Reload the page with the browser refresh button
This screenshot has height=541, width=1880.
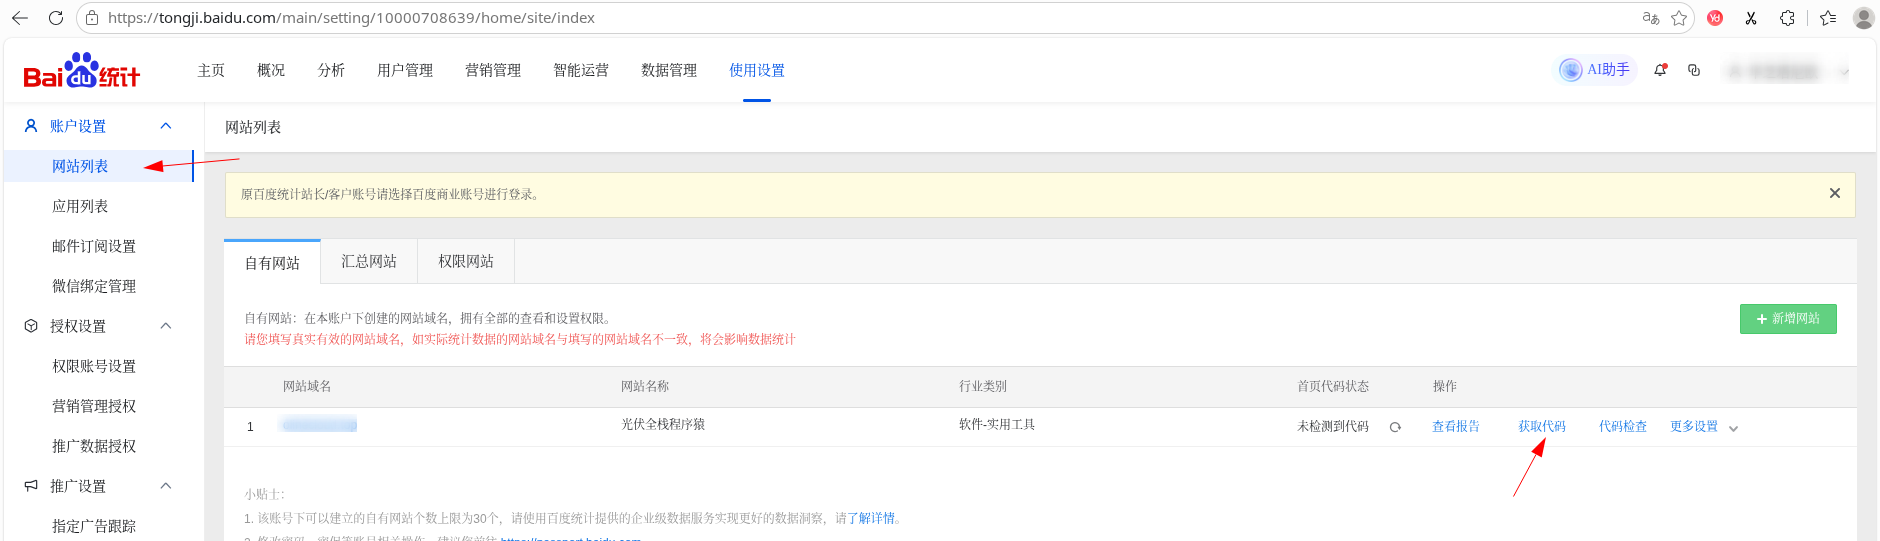click(56, 18)
